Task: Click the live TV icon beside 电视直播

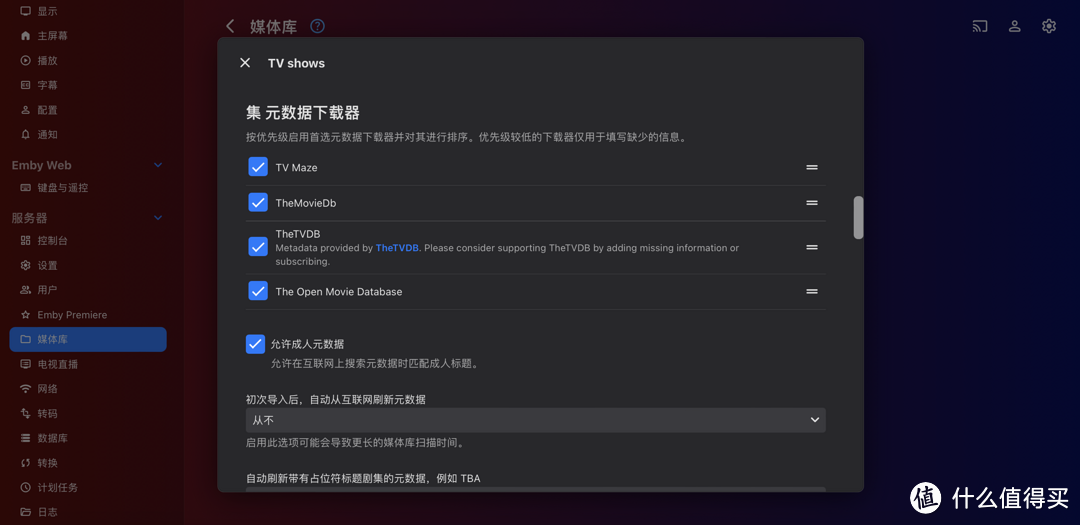Action: coord(25,364)
